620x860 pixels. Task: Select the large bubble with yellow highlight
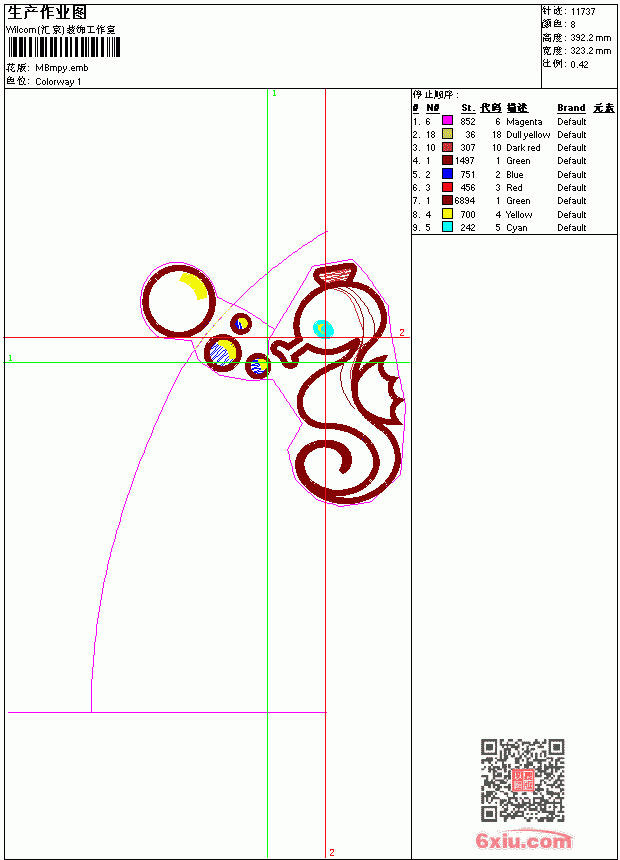coord(178,301)
